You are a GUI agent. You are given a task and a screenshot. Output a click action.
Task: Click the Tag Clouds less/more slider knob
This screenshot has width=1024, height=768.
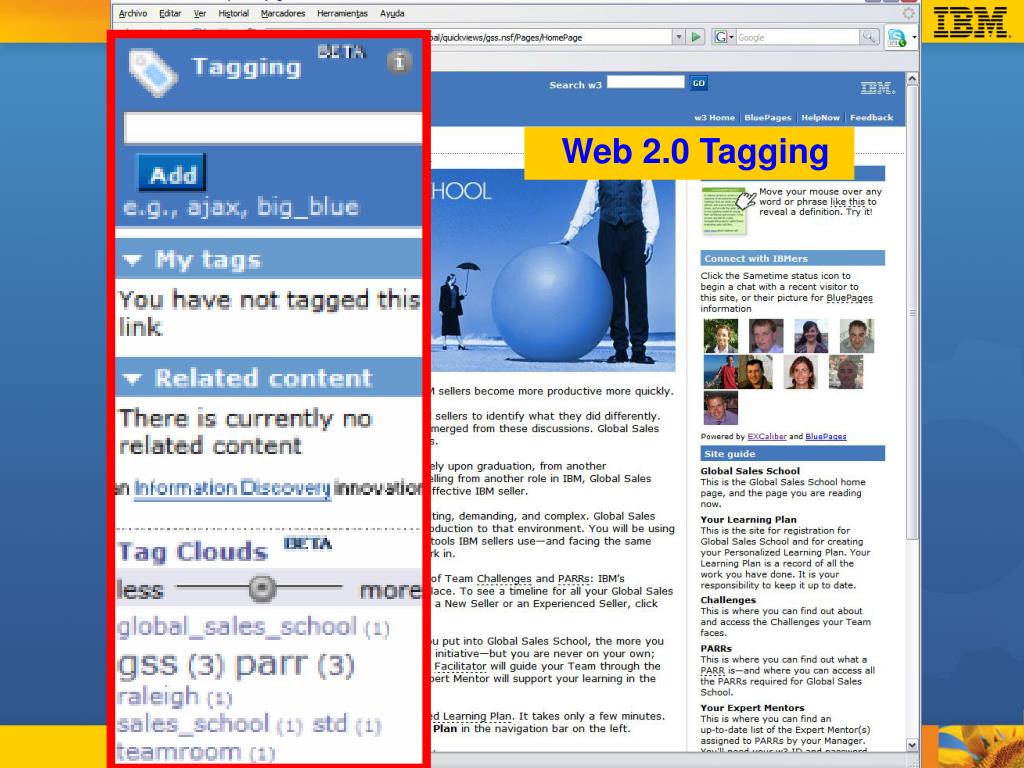[x=263, y=588]
